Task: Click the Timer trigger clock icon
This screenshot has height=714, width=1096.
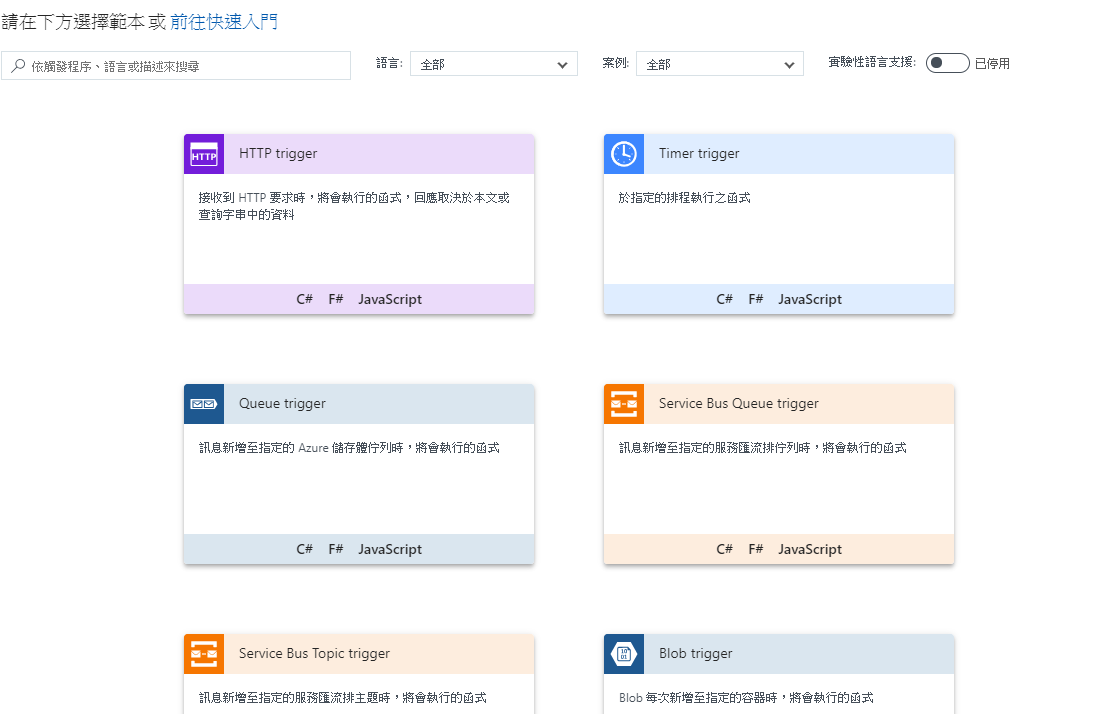Action: 624,153
